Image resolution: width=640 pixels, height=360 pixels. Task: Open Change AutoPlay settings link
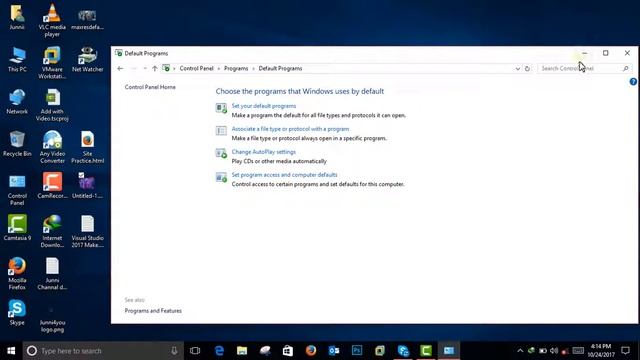(x=263, y=151)
